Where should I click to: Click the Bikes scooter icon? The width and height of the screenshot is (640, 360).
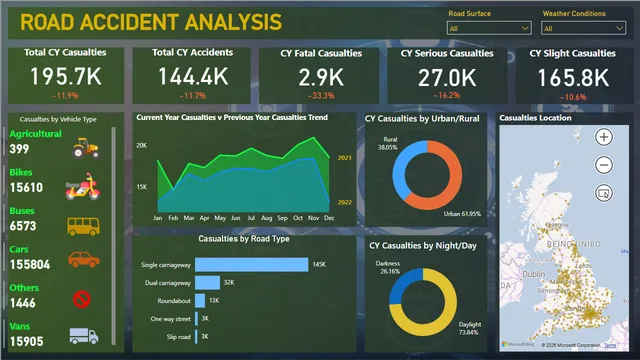[83, 187]
